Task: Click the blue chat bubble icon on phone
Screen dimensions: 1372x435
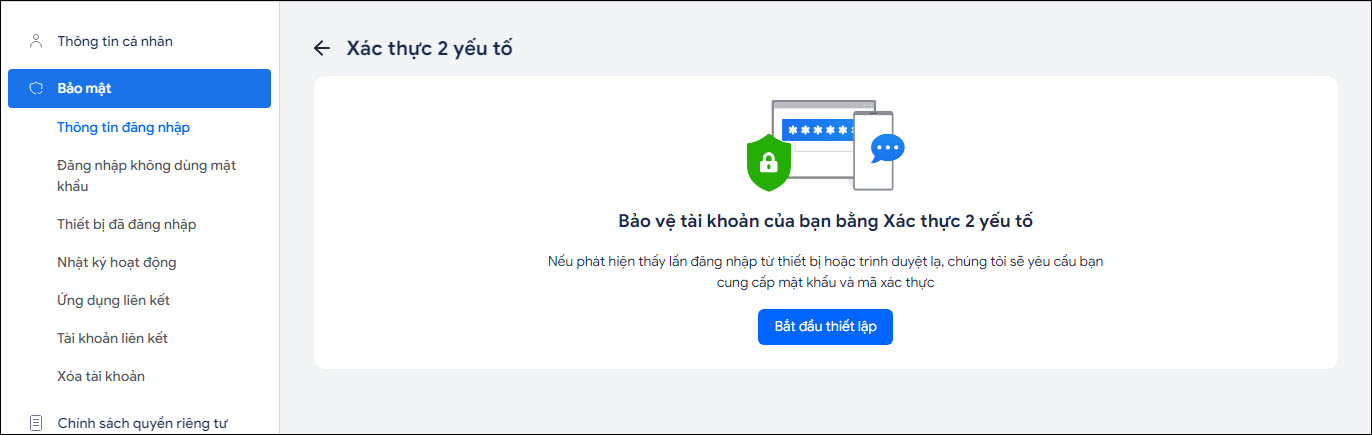Action: [x=887, y=149]
